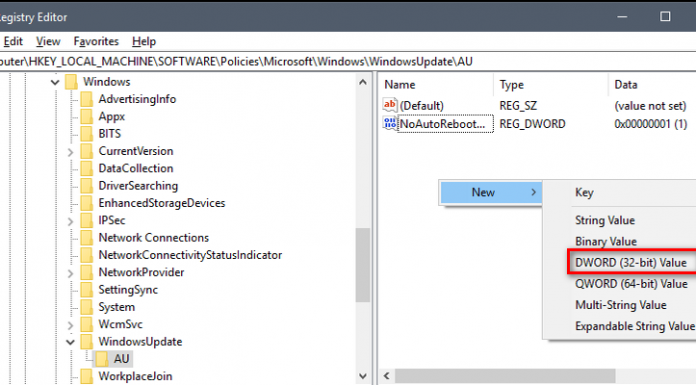Screen dimensions: 696x385
Task: Click the (Default) string value icon
Action: pyautogui.click(x=390, y=105)
